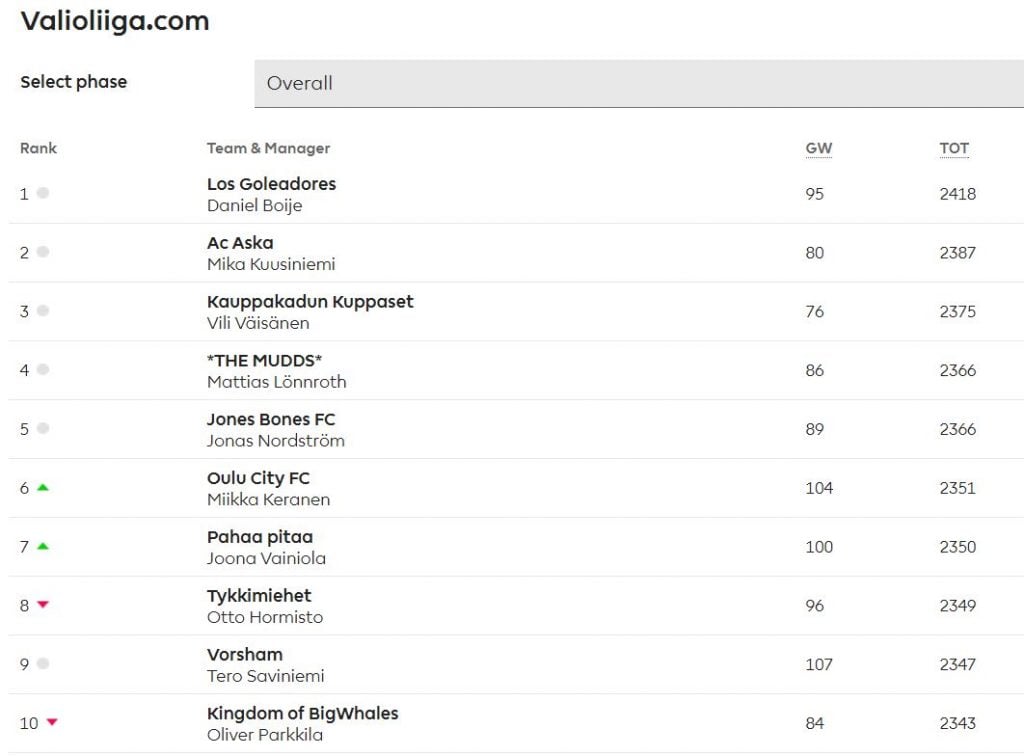This screenshot has width=1024, height=756.
Task: Click red down arrow beside rank 10
Action: point(52,722)
